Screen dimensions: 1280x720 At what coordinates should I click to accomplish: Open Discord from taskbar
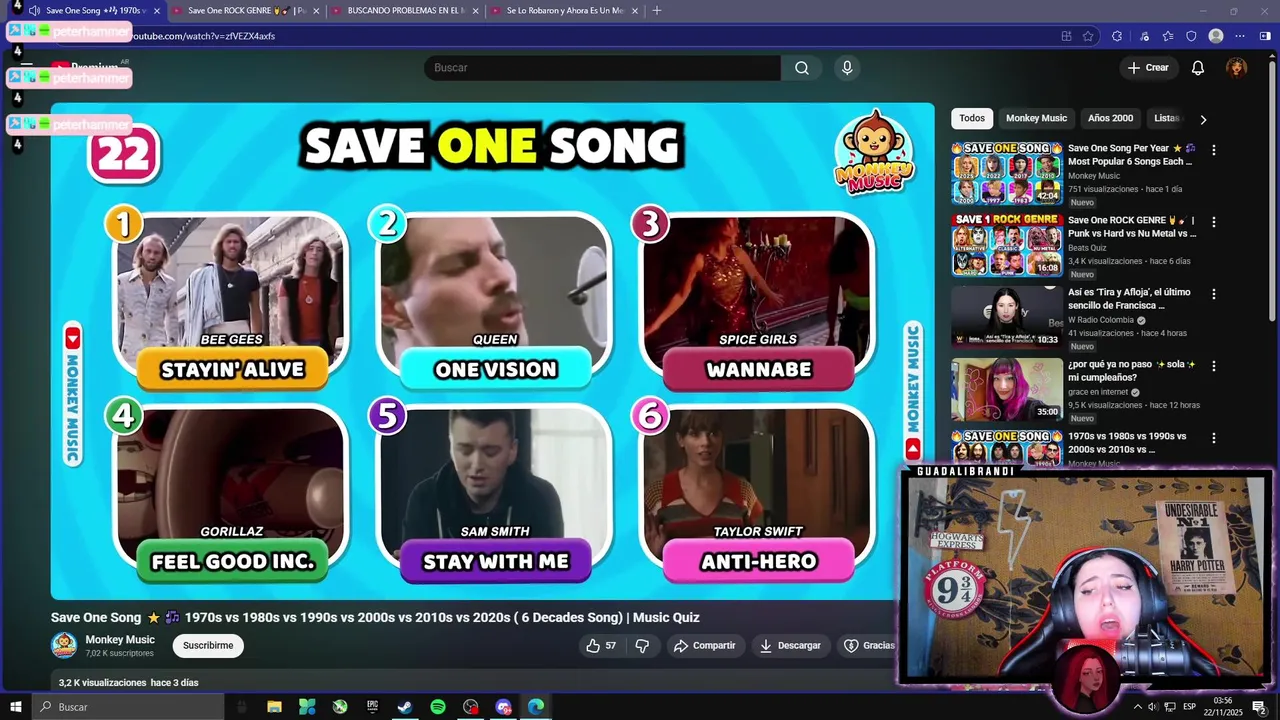click(x=503, y=707)
